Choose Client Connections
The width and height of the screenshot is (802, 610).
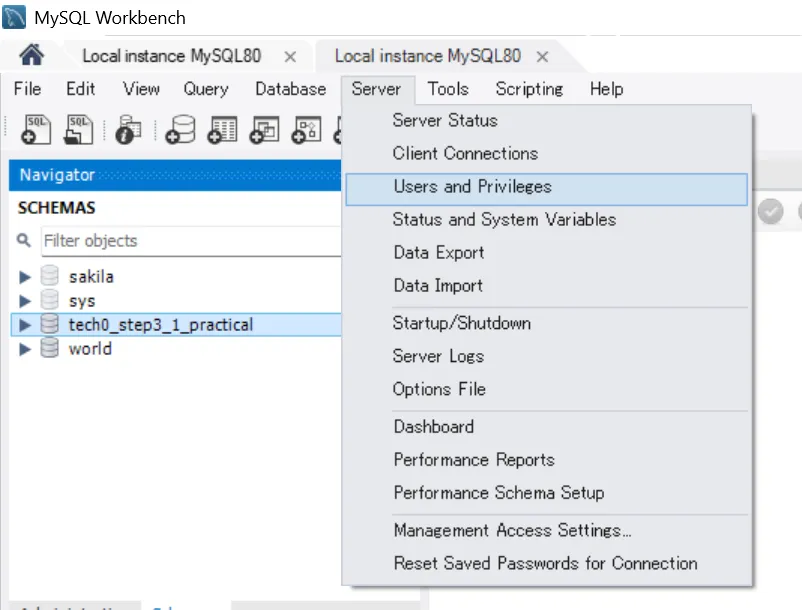click(x=547, y=153)
